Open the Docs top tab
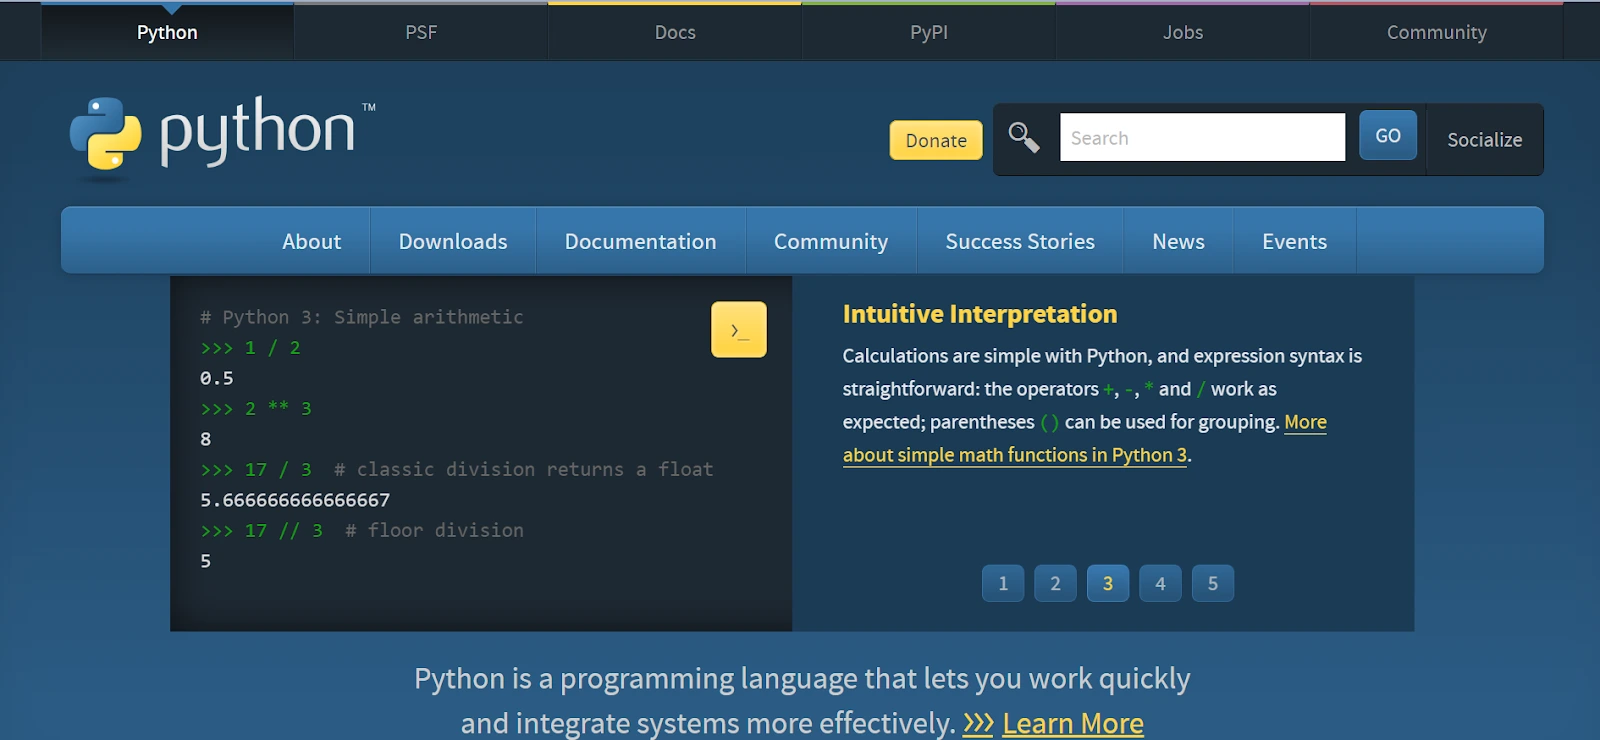This screenshot has height=740, width=1600. tap(675, 32)
